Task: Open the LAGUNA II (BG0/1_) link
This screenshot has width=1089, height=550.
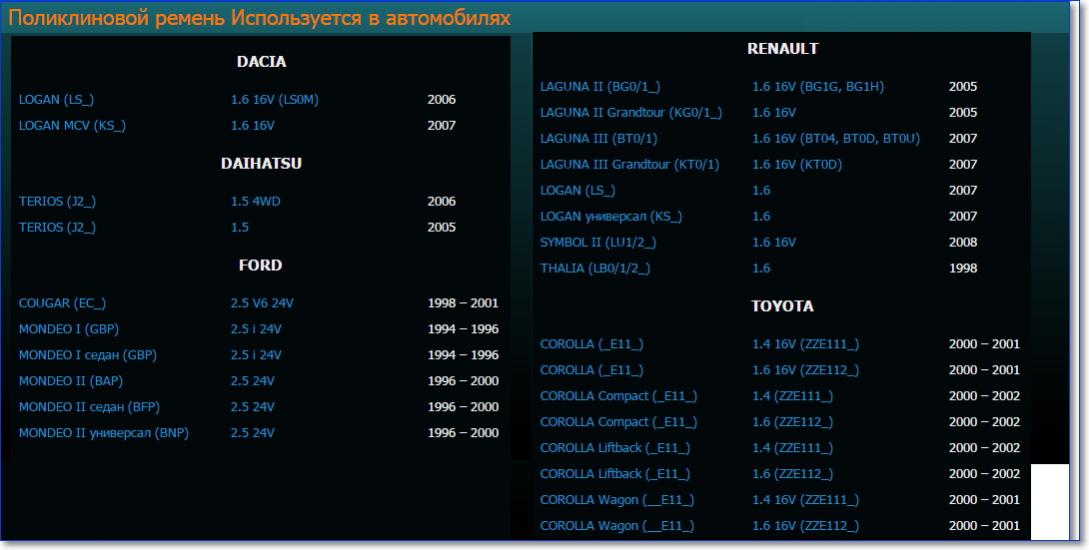Action: [600, 87]
